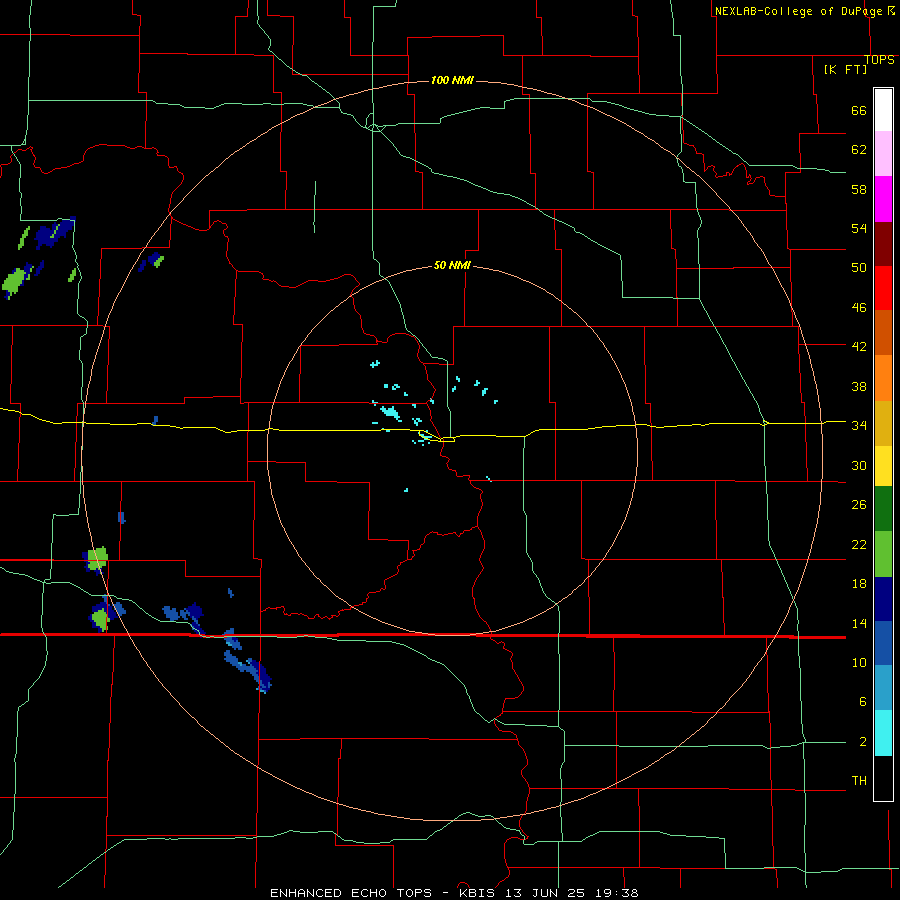
Task: Click the [K FT] units label
Action: click(x=846, y=69)
